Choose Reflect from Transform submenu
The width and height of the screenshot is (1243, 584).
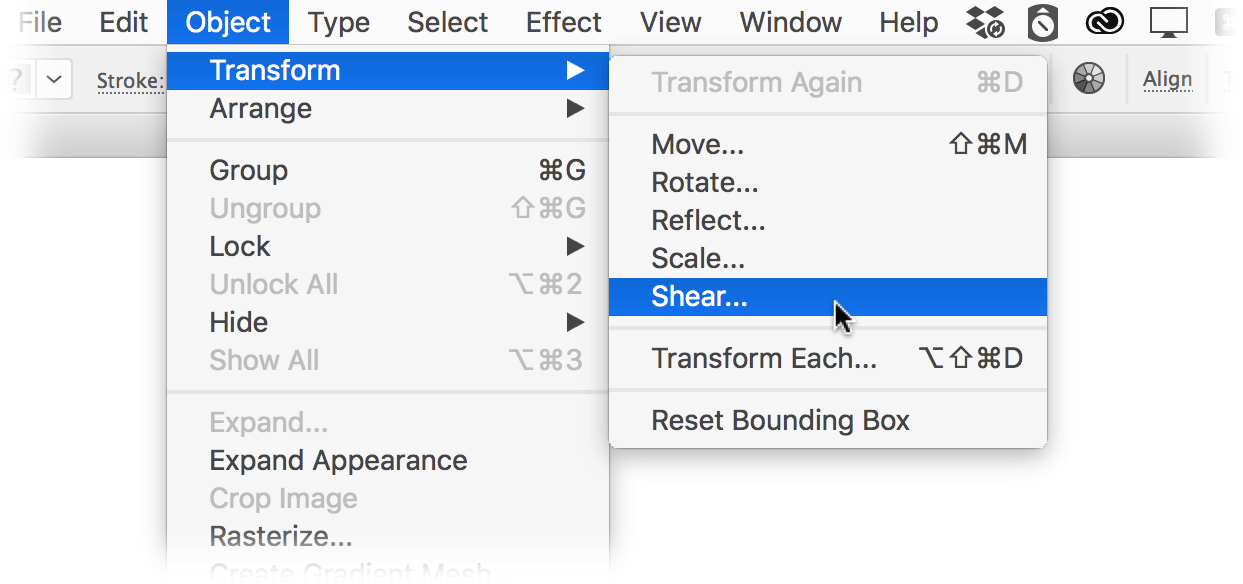click(828, 221)
